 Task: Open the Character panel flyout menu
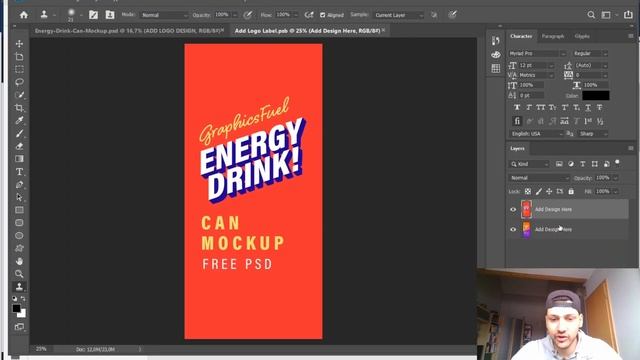631,36
